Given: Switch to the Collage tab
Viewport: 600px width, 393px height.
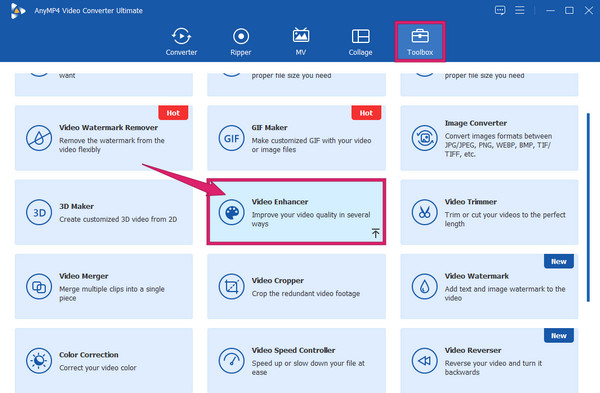Looking at the screenshot, I should click(x=360, y=41).
